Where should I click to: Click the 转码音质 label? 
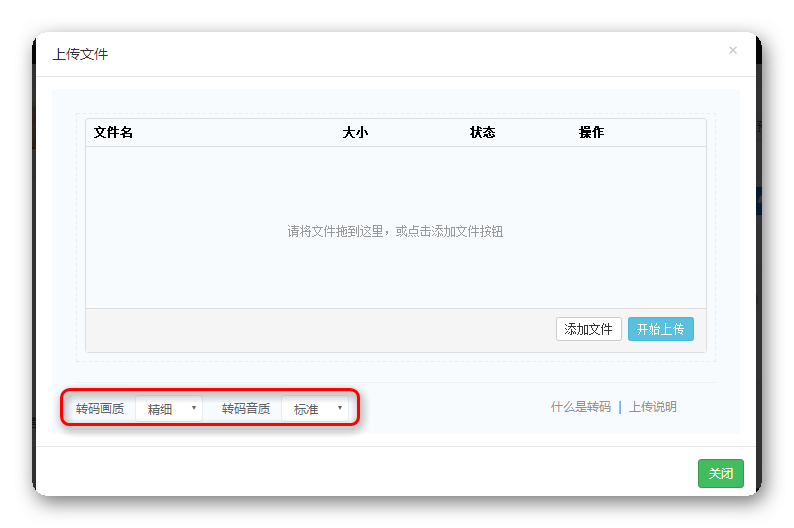pyautogui.click(x=246, y=409)
